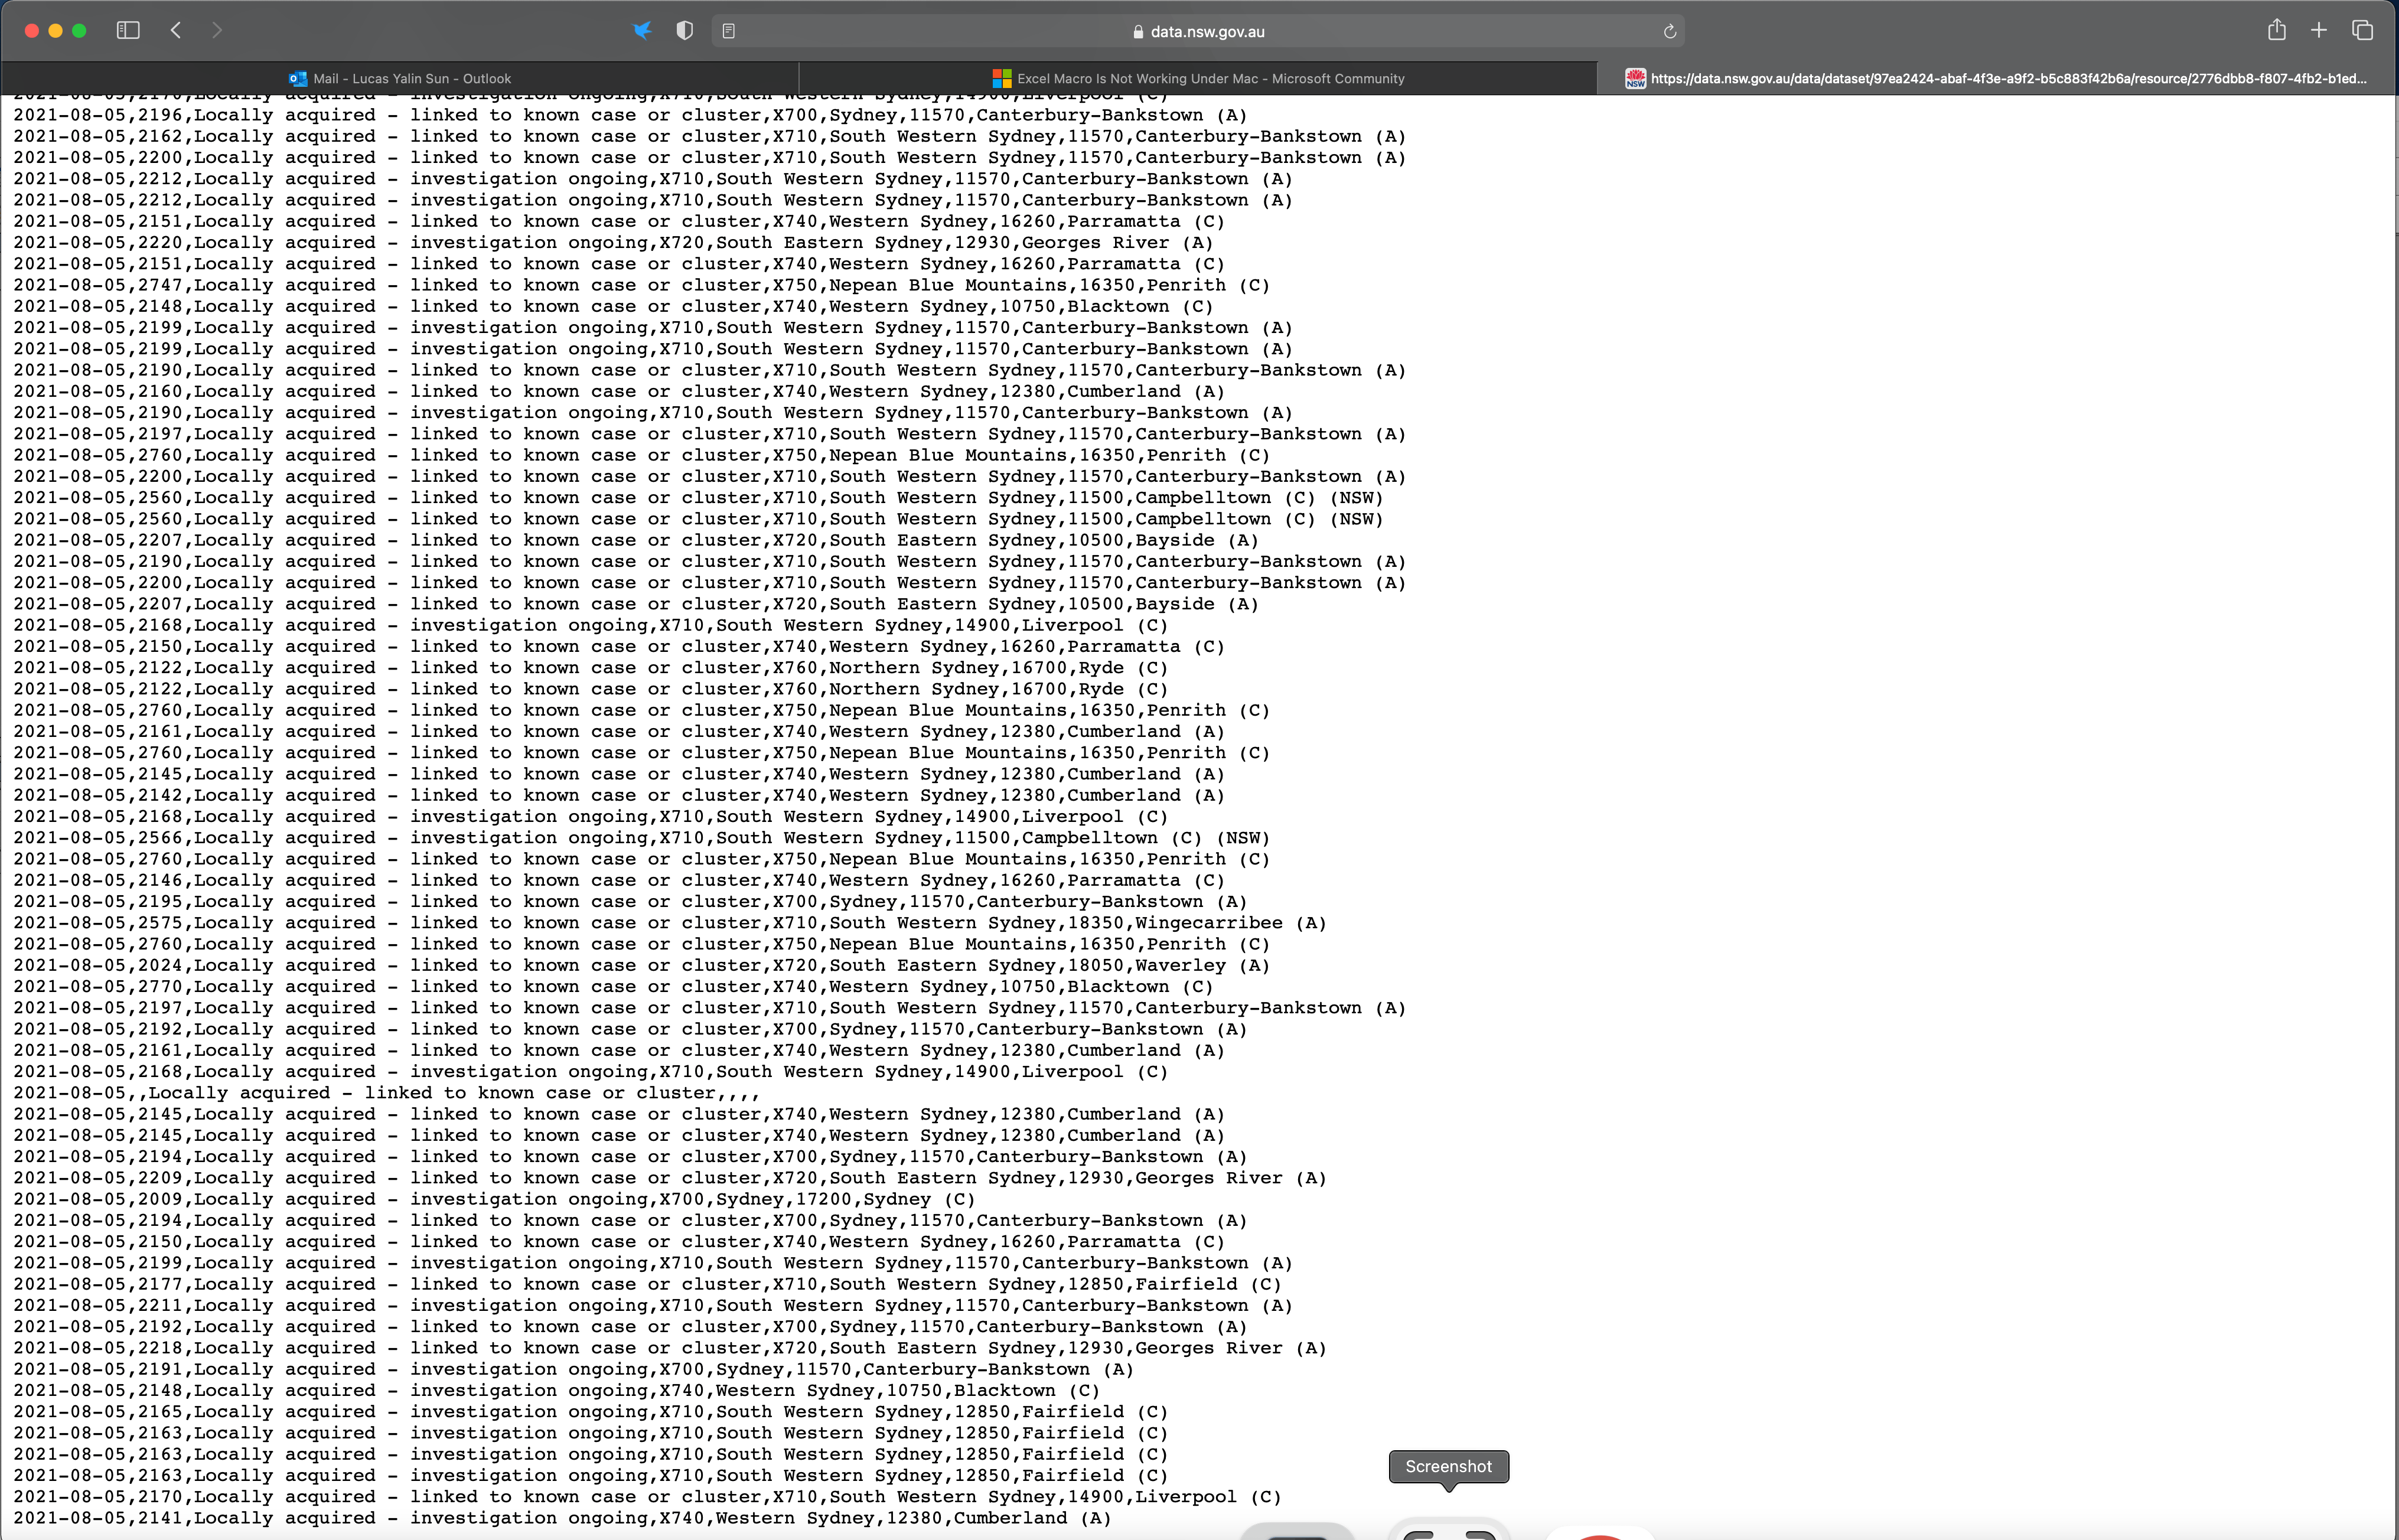Show Reader view from address bar

(729, 31)
